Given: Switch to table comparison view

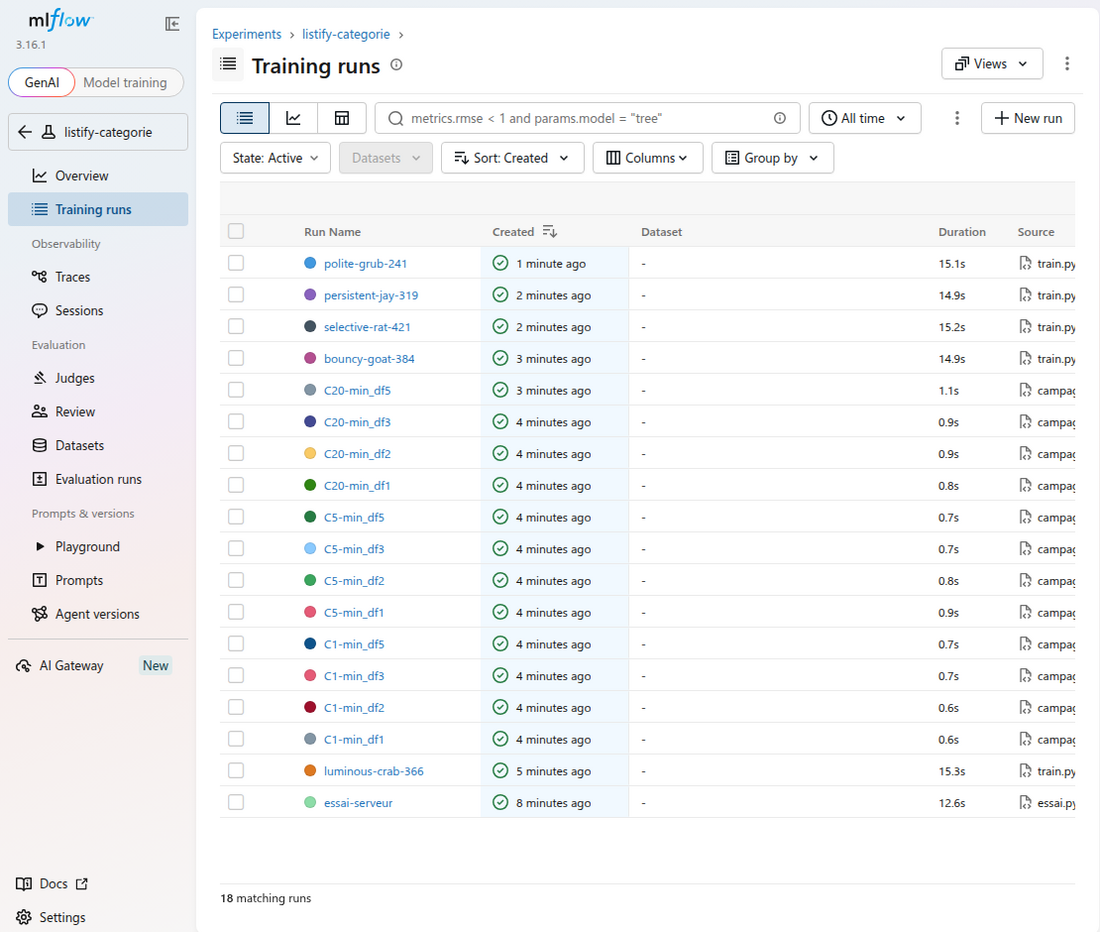Looking at the screenshot, I should click(x=342, y=118).
